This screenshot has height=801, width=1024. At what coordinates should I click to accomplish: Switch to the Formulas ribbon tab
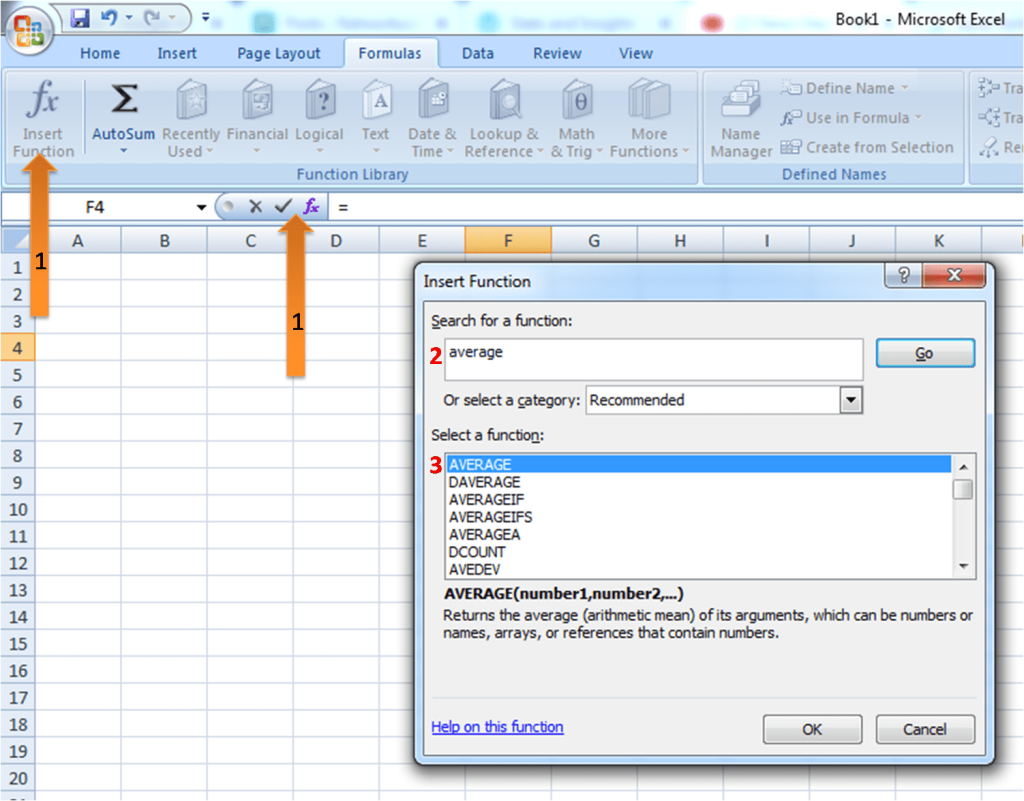click(x=391, y=53)
